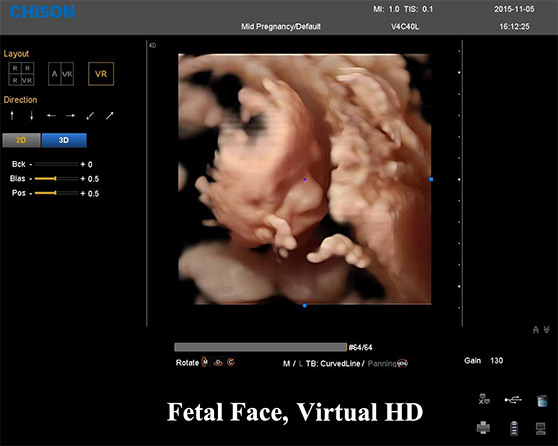Click the Direction heading
Viewport: 558px width, 446px height.
coord(20,100)
